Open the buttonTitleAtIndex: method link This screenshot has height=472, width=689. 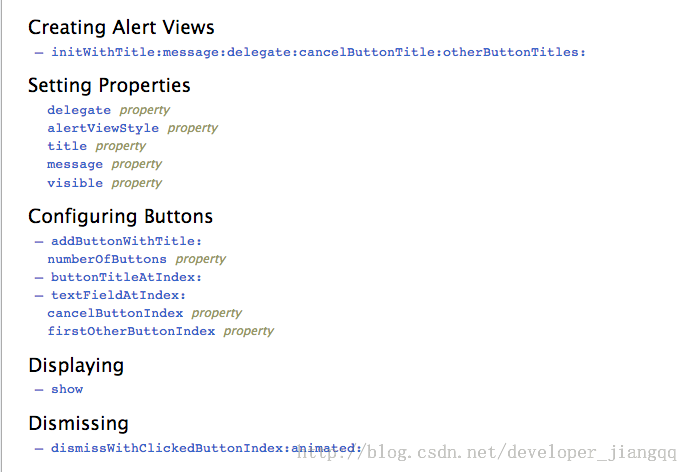(126, 277)
